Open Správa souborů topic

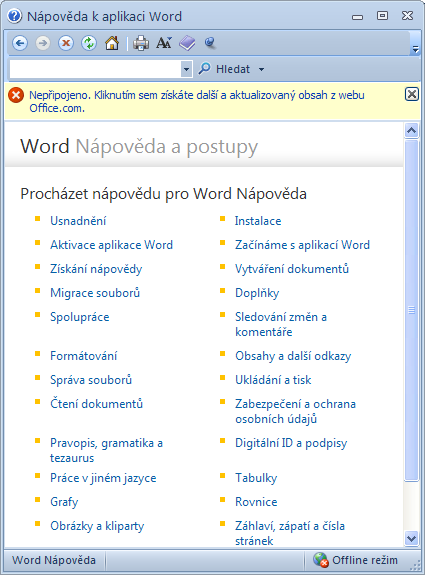(x=91, y=380)
